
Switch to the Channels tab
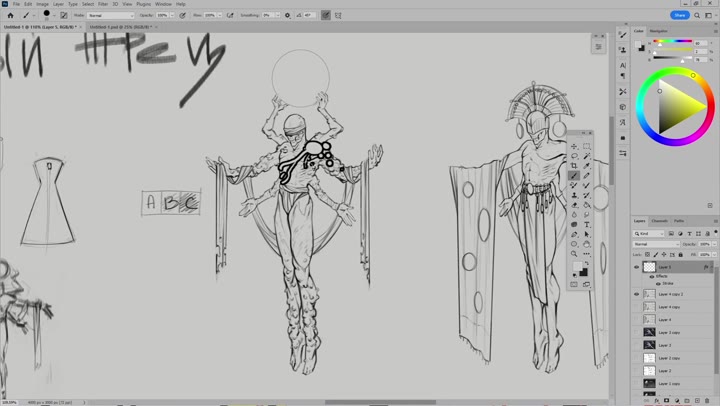[659, 221]
